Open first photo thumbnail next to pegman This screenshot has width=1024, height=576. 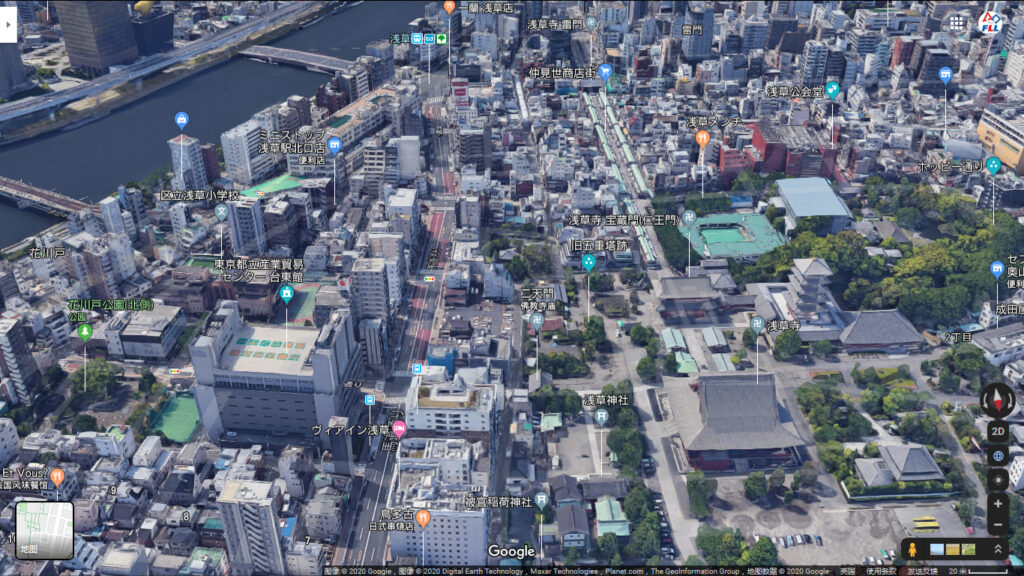pyautogui.click(x=936, y=550)
